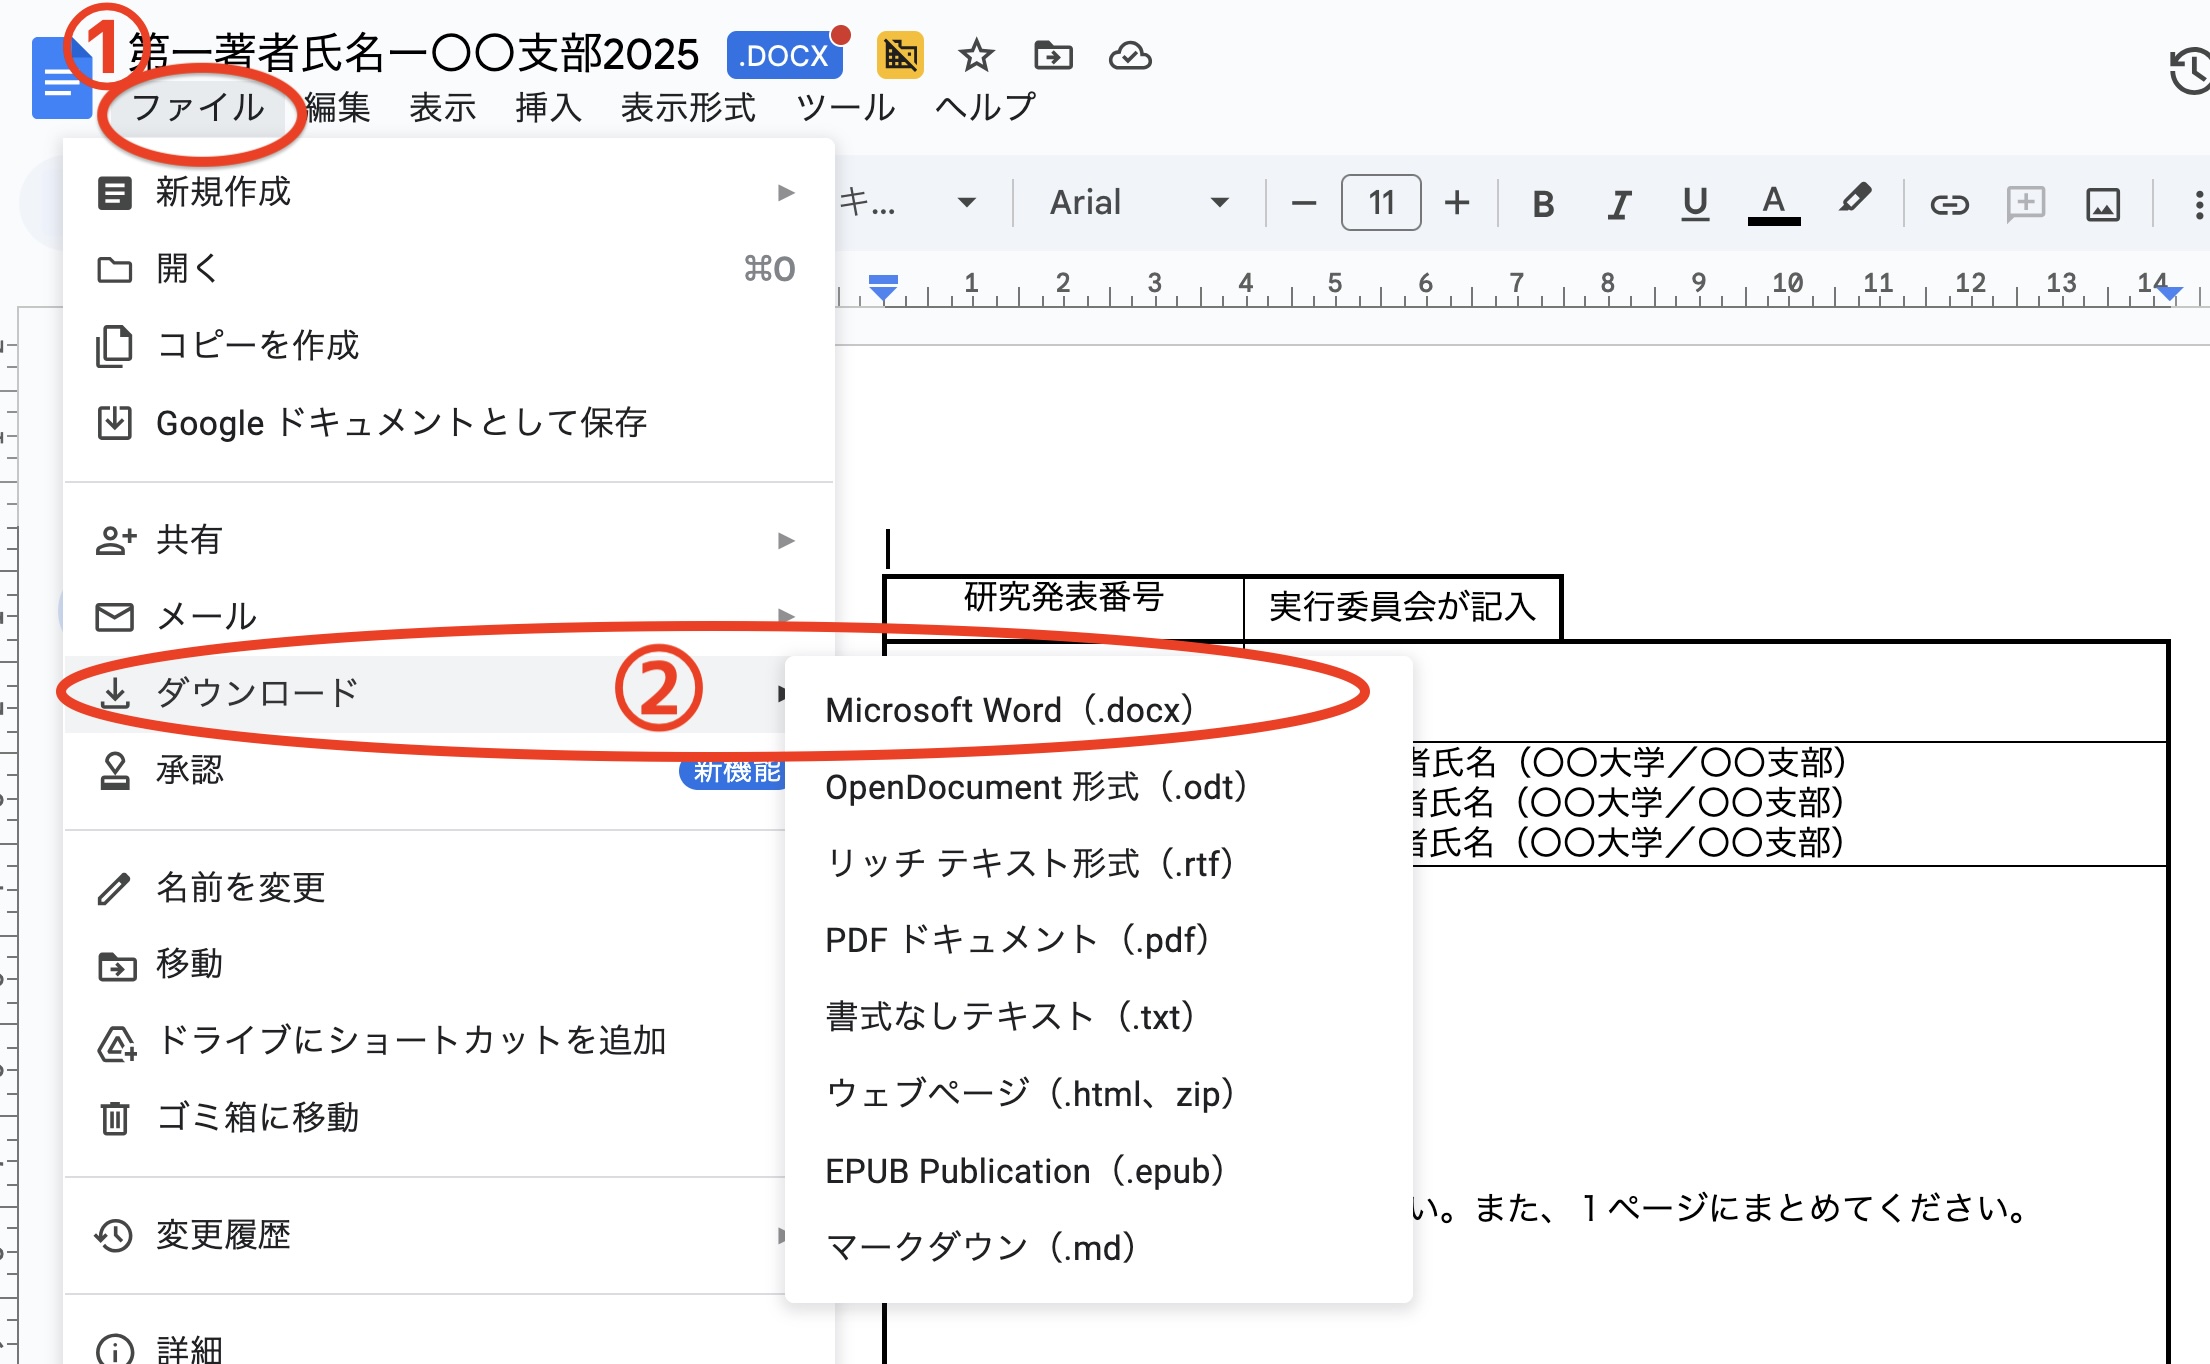
Task: Add a comment using the comment icon
Action: click(2025, 204)
